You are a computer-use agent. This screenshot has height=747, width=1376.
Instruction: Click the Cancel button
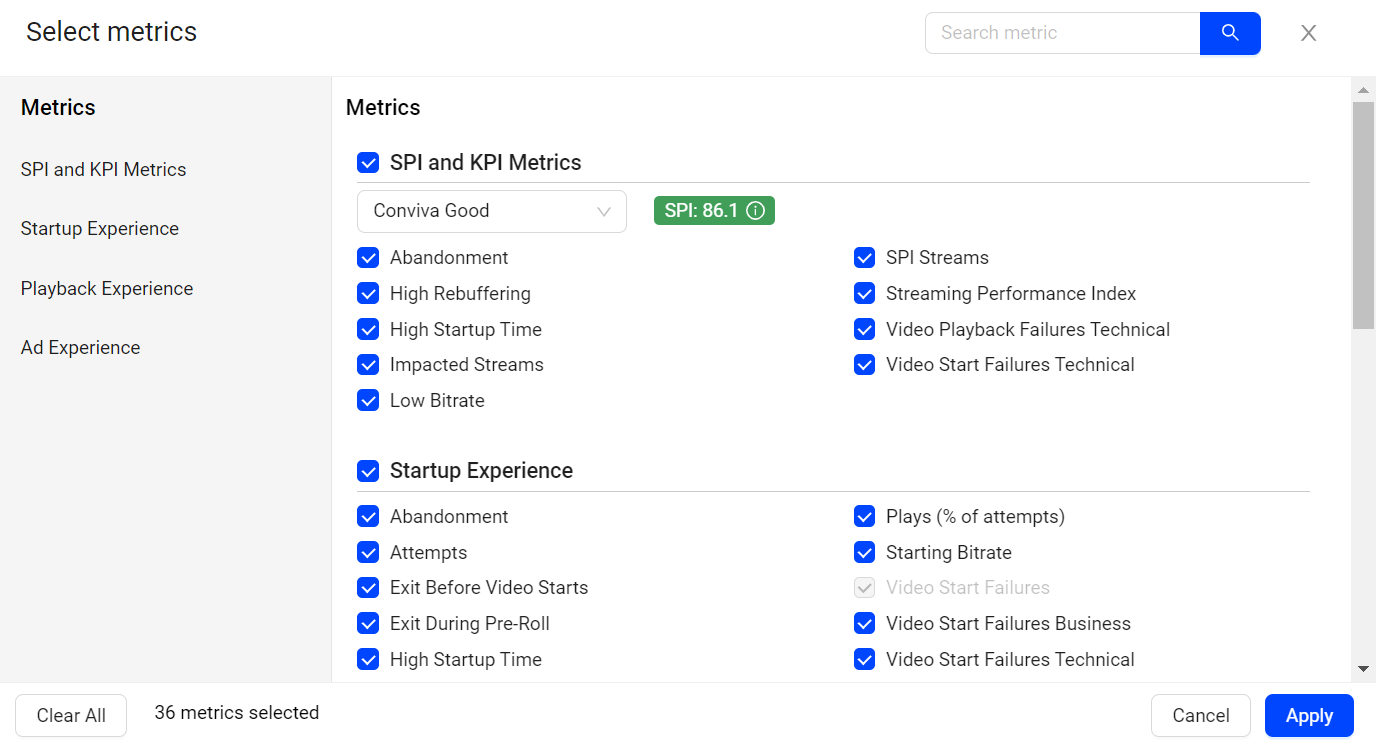(x=1200, y=716)
